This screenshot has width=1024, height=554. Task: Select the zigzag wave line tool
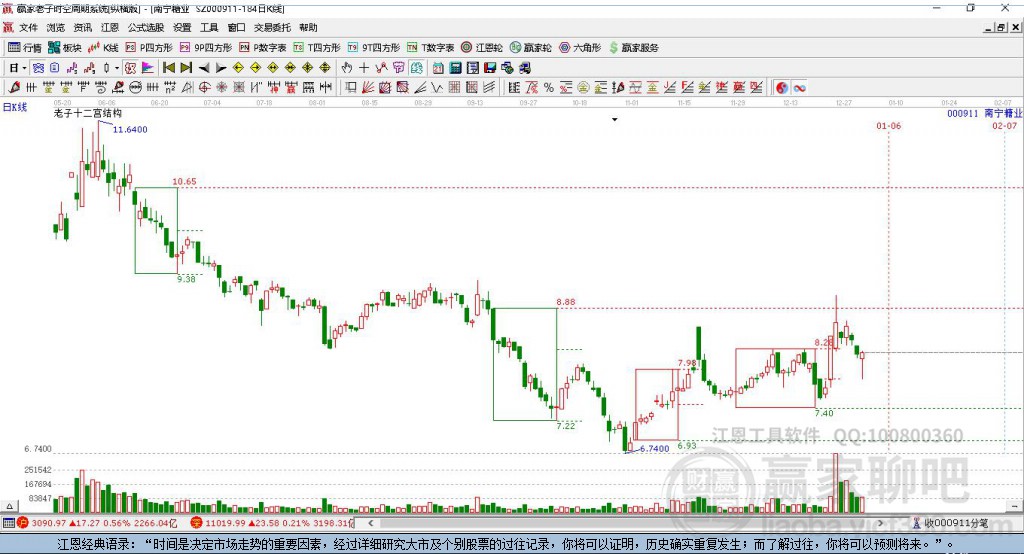(437, 88)
